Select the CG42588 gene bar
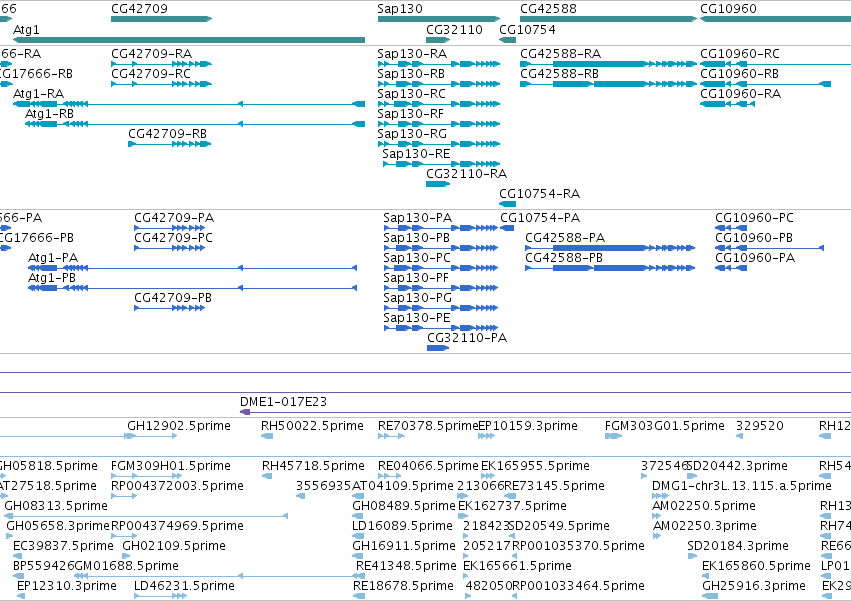The image size is (851, 601). [608, 19]
